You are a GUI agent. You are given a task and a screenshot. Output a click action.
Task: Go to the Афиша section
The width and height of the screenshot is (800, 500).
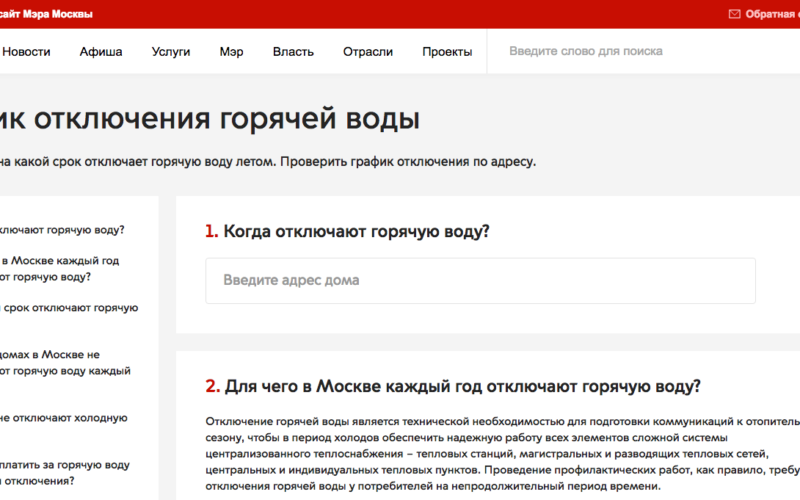point(101,51)
